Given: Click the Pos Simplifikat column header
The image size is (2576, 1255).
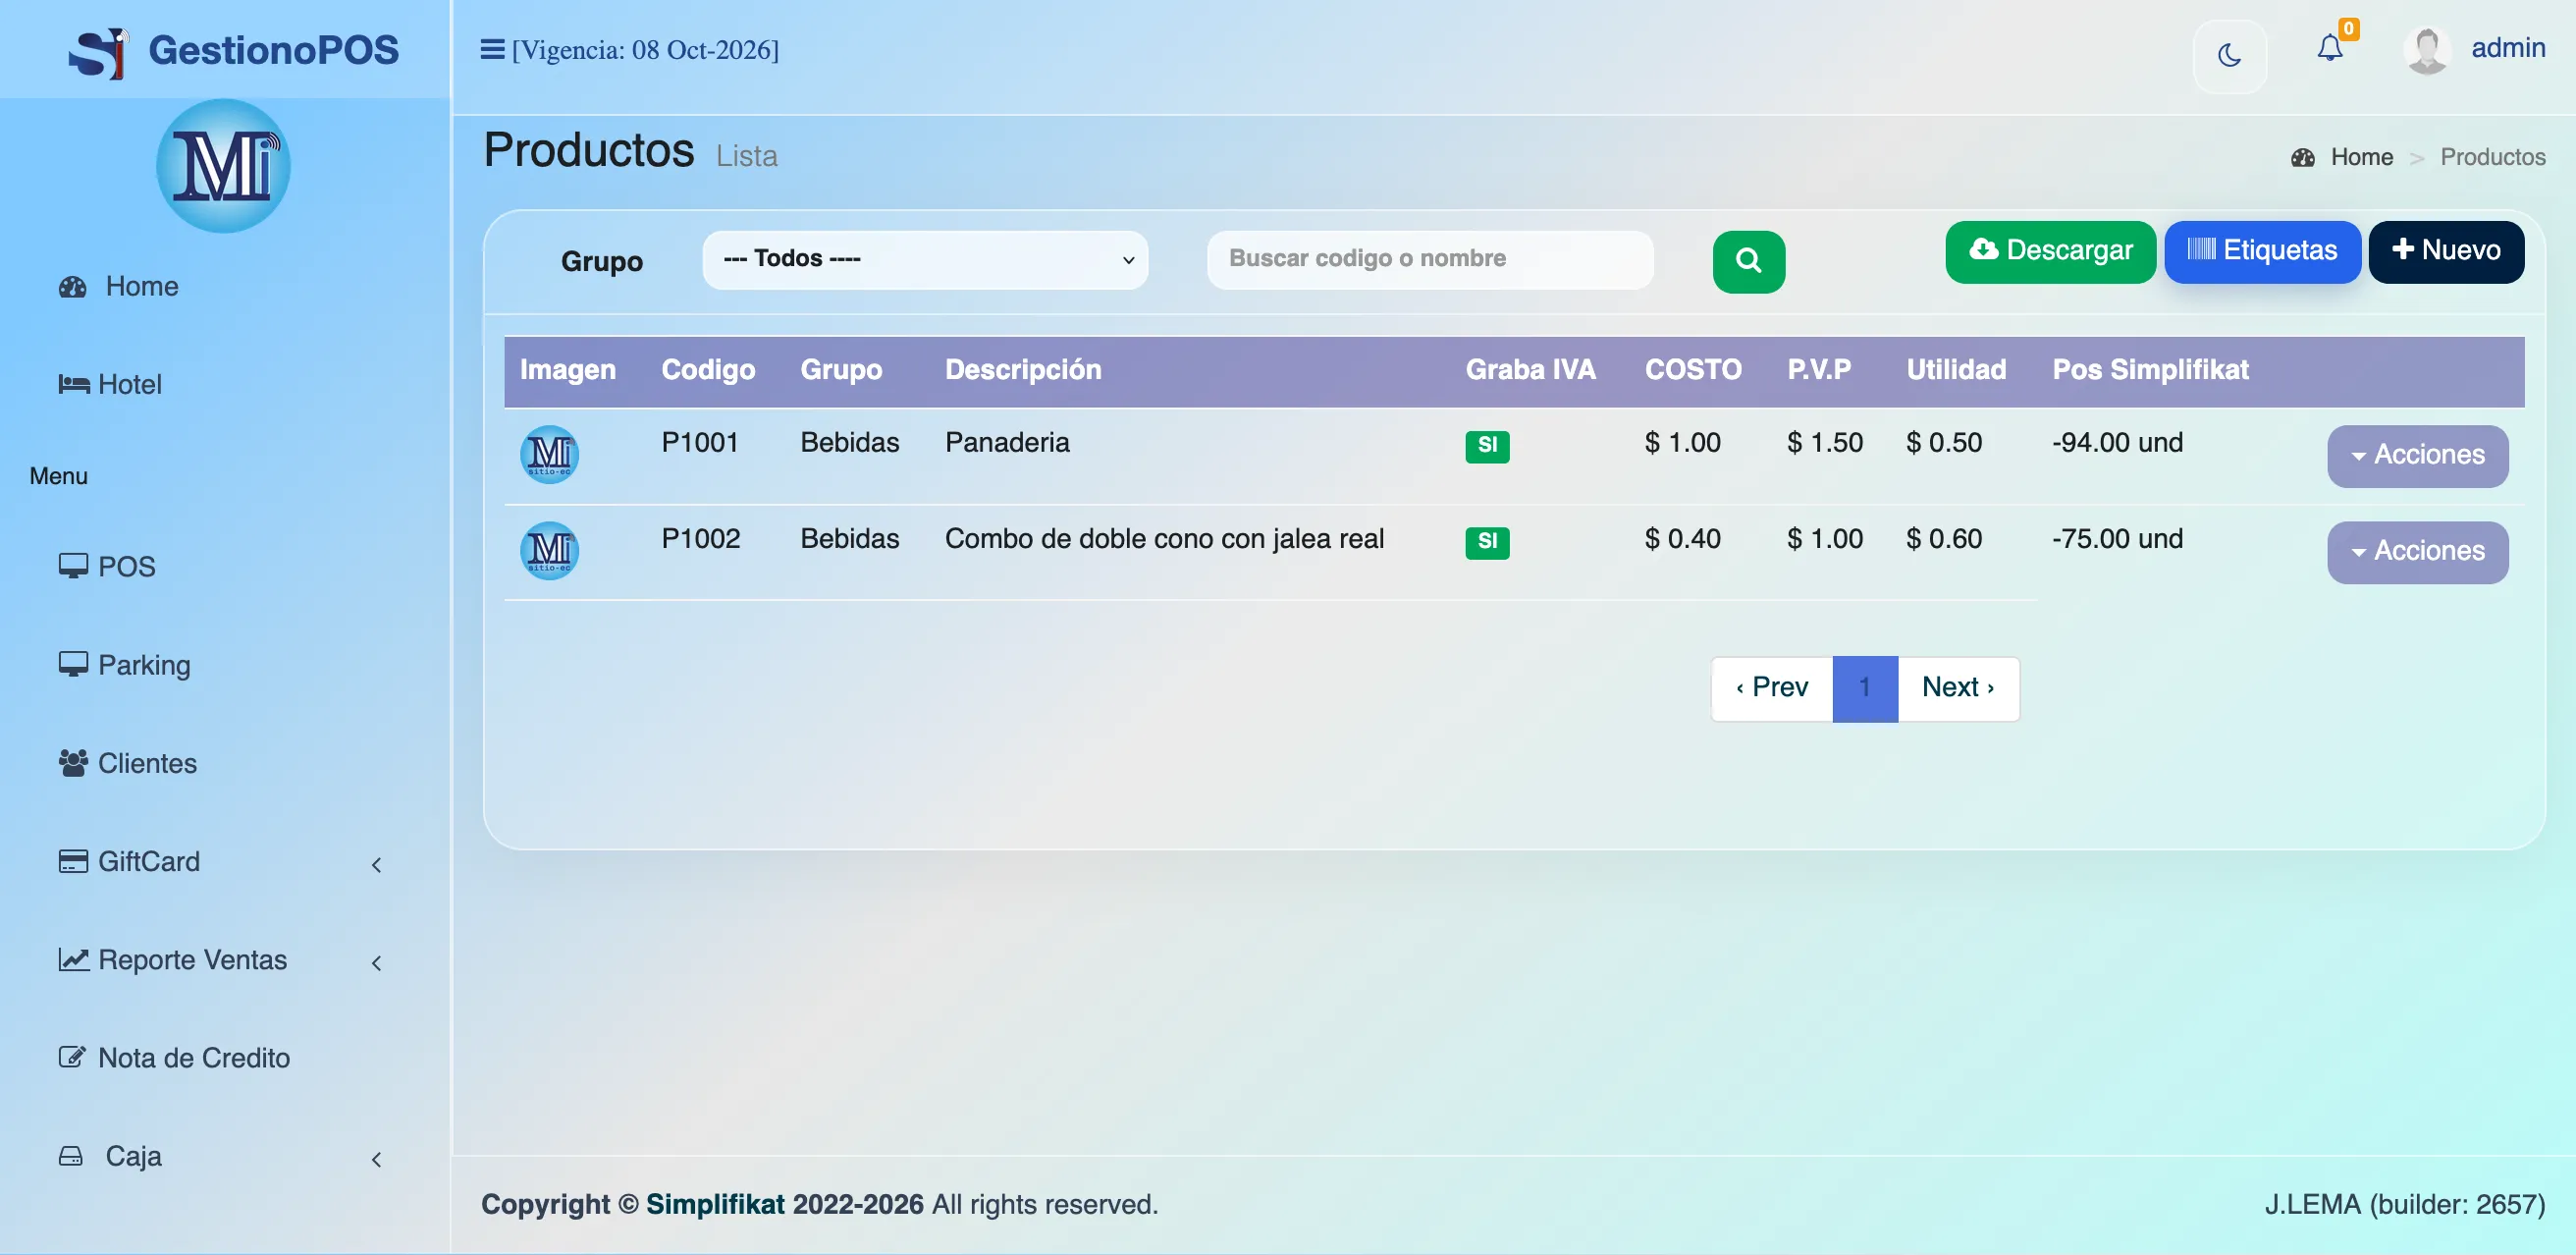Looking at the screenshot, I should [x=2150, y=371].
